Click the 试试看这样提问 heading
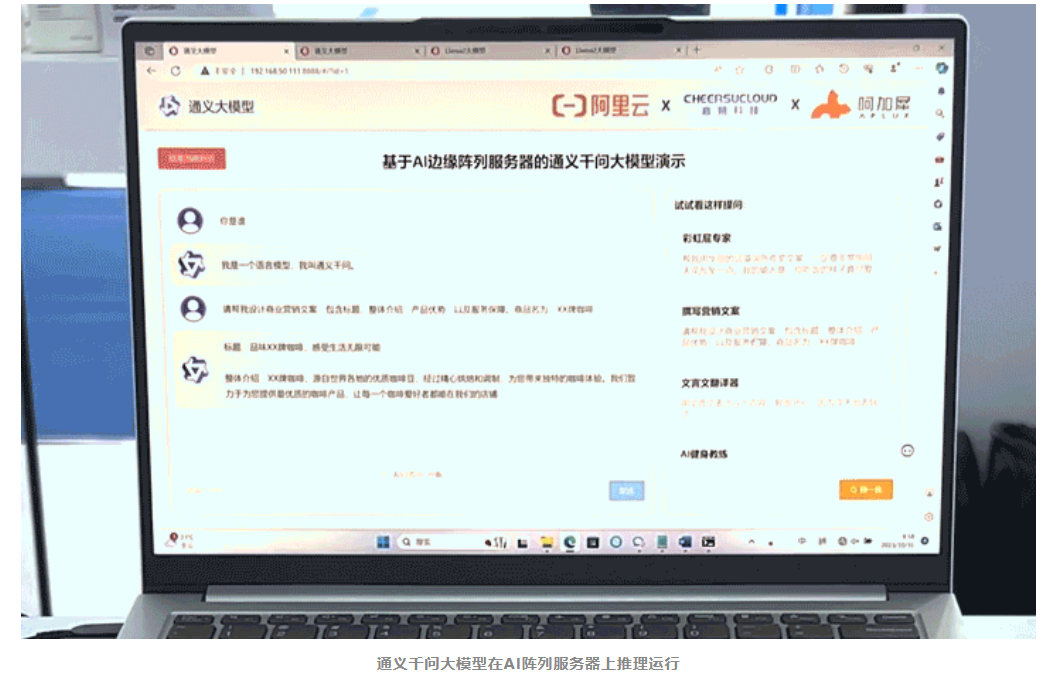This screenshot has width=1060, height=679. pos(708,205)
